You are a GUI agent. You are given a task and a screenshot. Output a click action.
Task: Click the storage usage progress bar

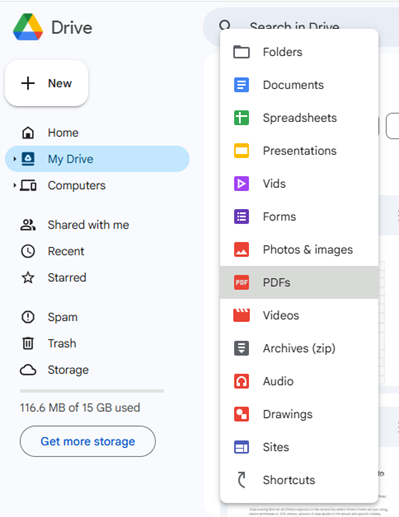(92, 391)
